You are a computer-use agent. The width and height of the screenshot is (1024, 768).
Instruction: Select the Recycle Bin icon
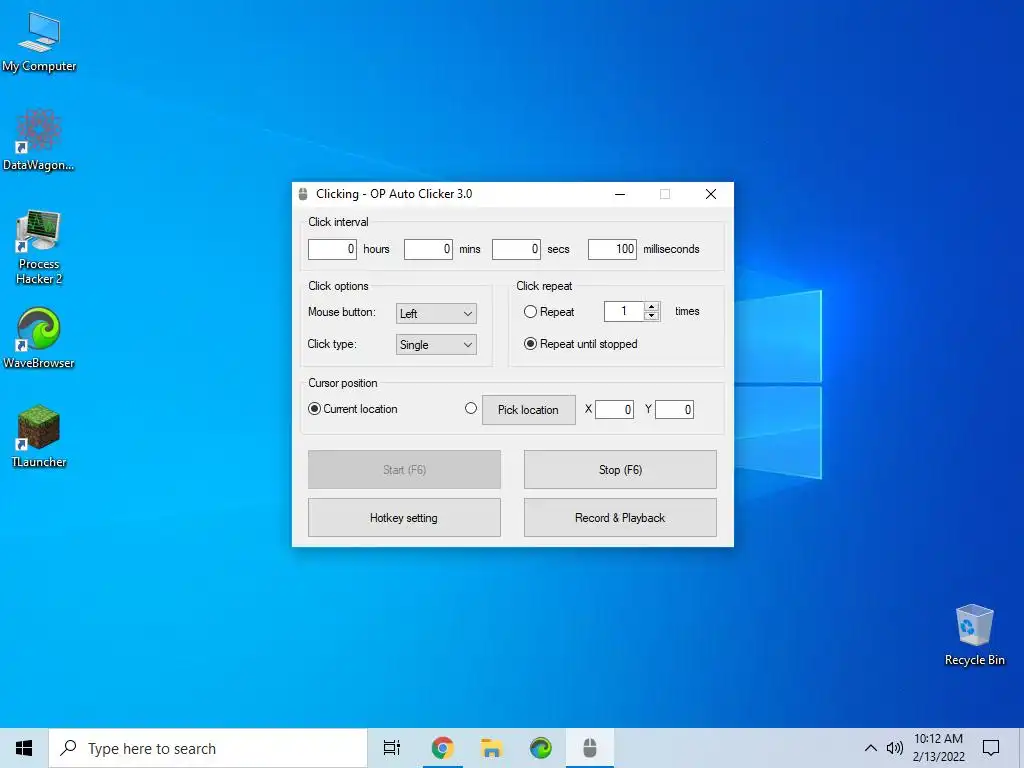[x=974, y=635]
